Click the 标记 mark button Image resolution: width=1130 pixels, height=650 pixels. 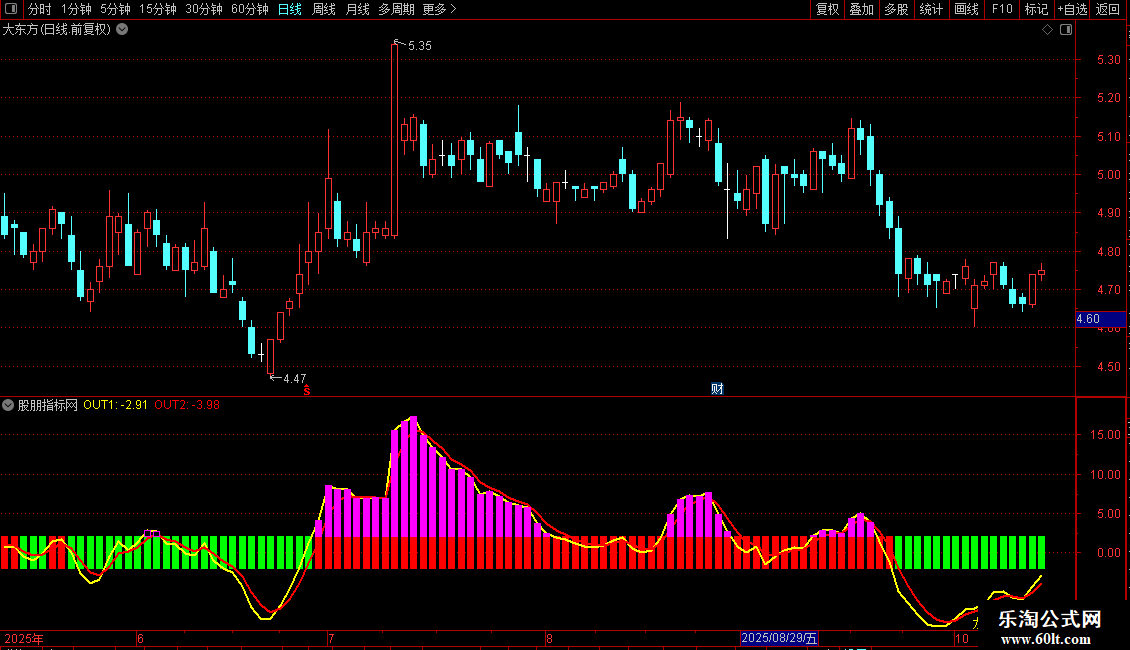tap(1036, 9)
